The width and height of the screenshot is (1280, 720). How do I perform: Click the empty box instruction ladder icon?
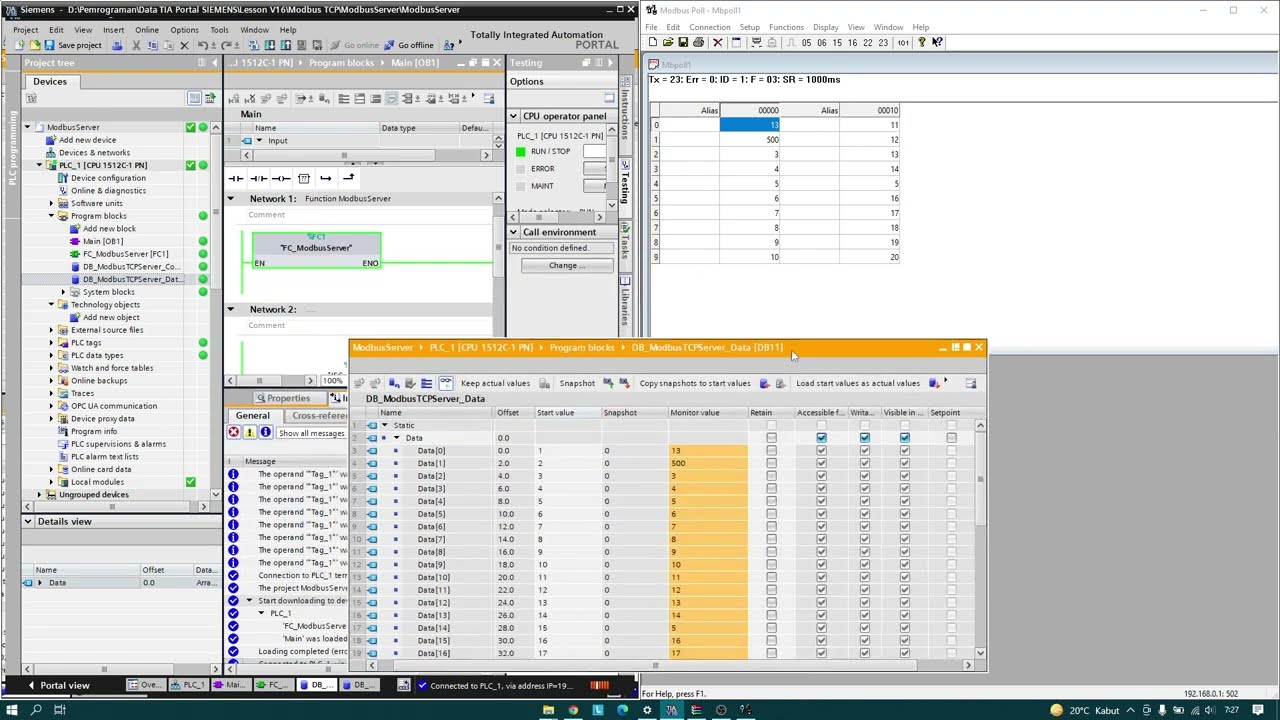pos(304,178)
